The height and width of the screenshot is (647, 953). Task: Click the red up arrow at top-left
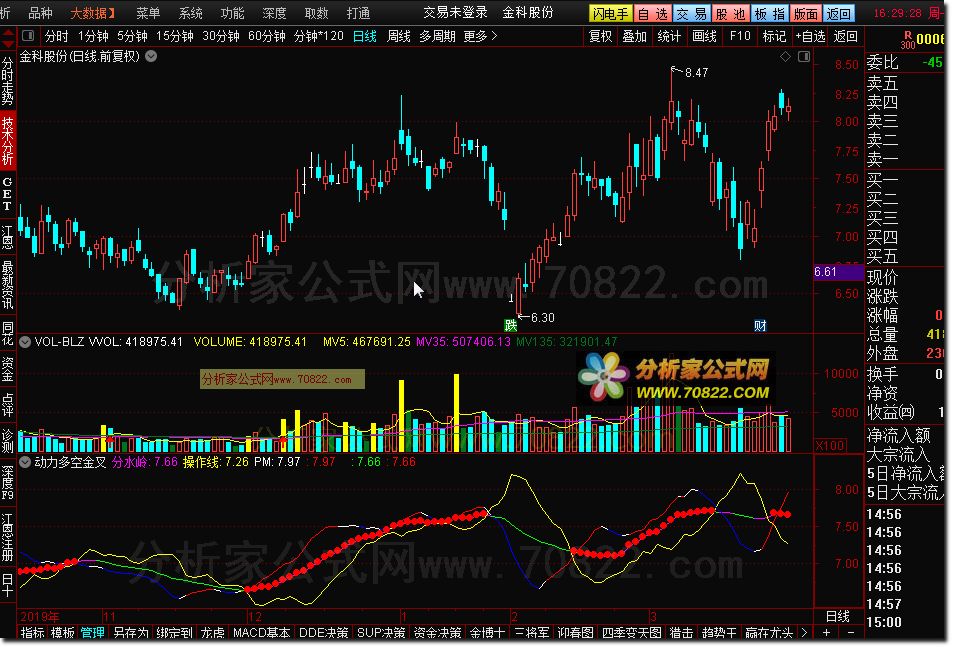[8, 34]
